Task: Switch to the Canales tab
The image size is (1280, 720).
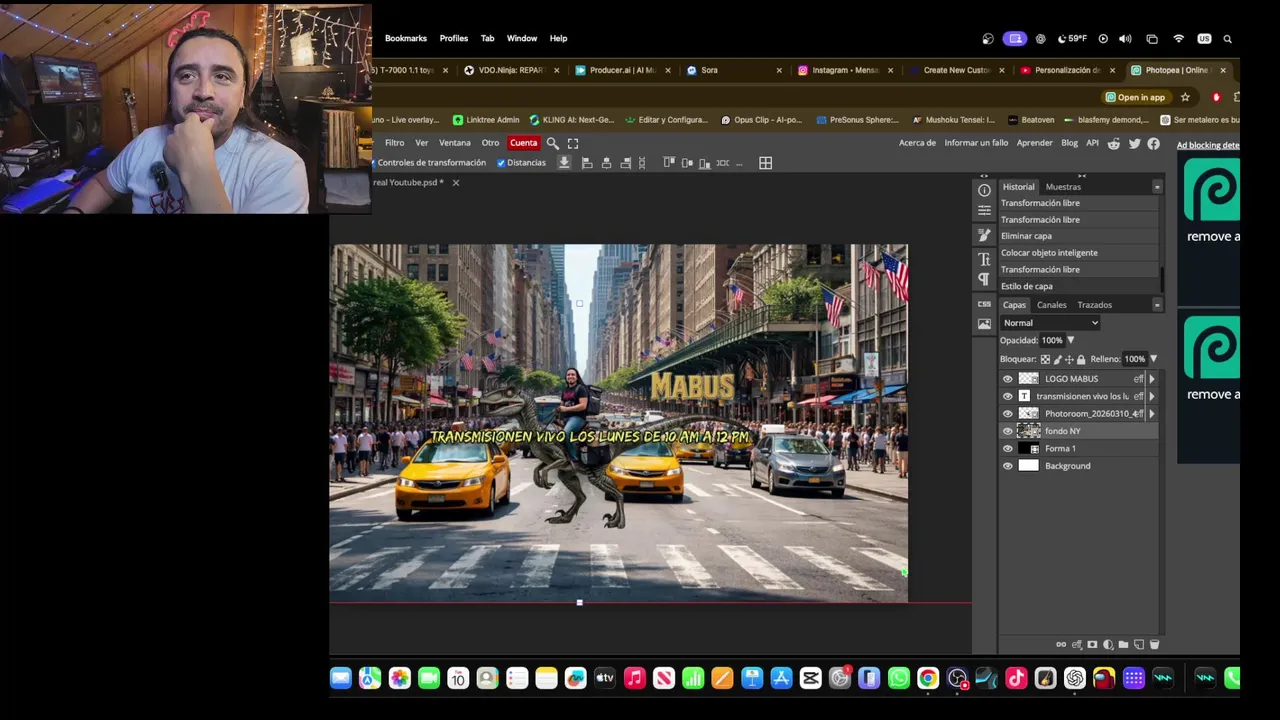Action: pos(1051,305)
